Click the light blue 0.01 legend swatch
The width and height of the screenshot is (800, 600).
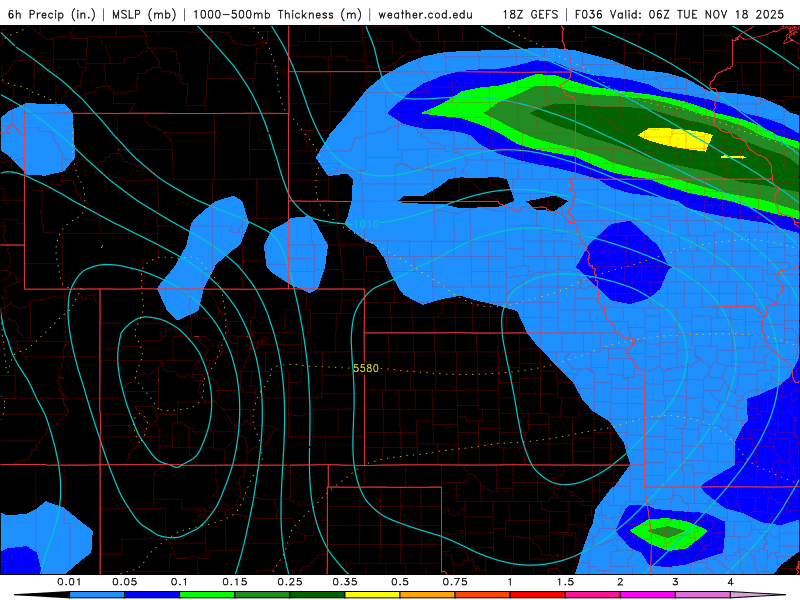(x=97, y=595)
